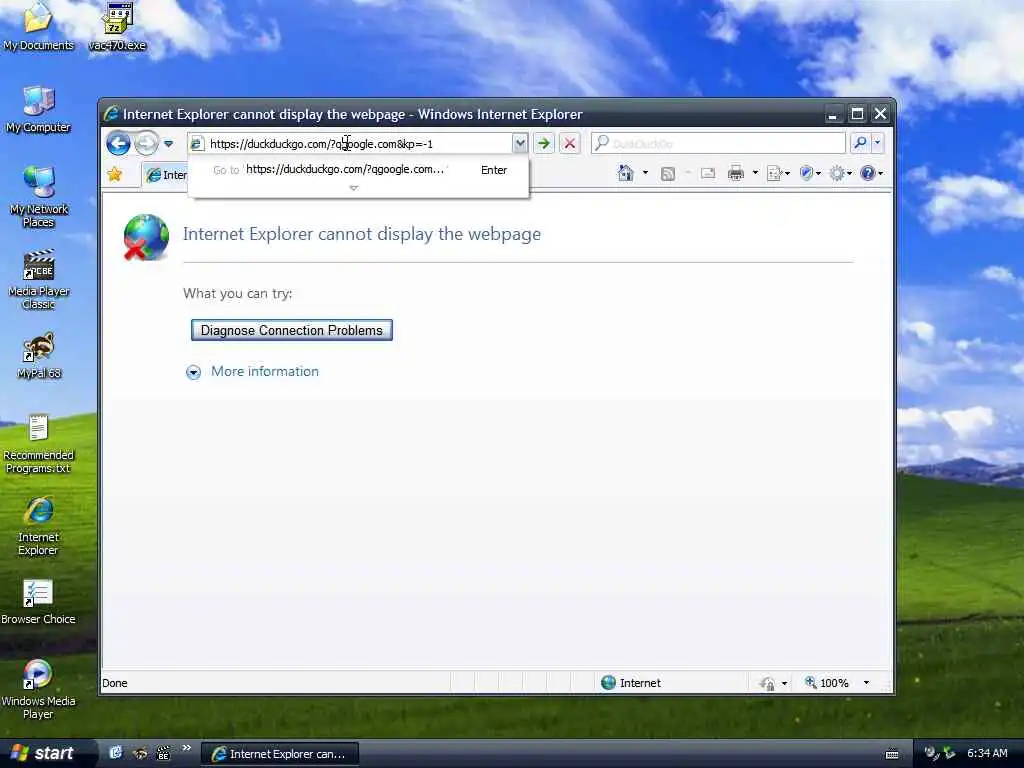Click the MyPal quick launch icon
Screen dimensions: 1024x768
point(140,753)
